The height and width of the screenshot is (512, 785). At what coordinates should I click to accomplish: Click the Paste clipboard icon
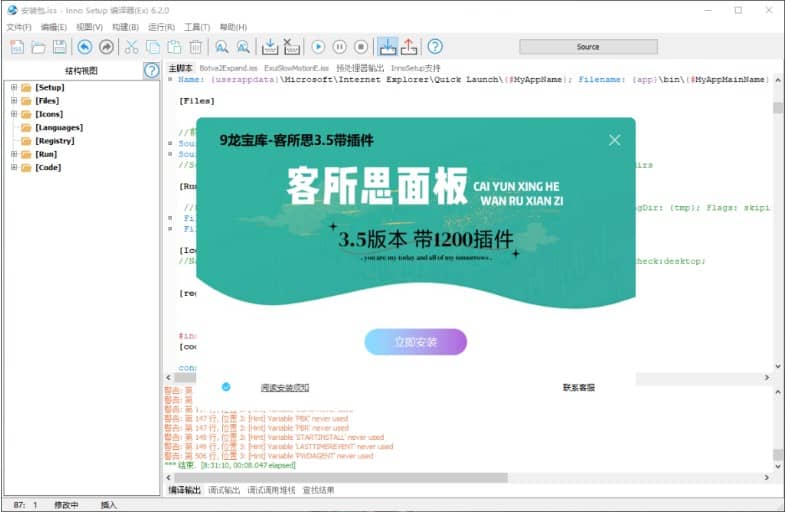[174, 47]
